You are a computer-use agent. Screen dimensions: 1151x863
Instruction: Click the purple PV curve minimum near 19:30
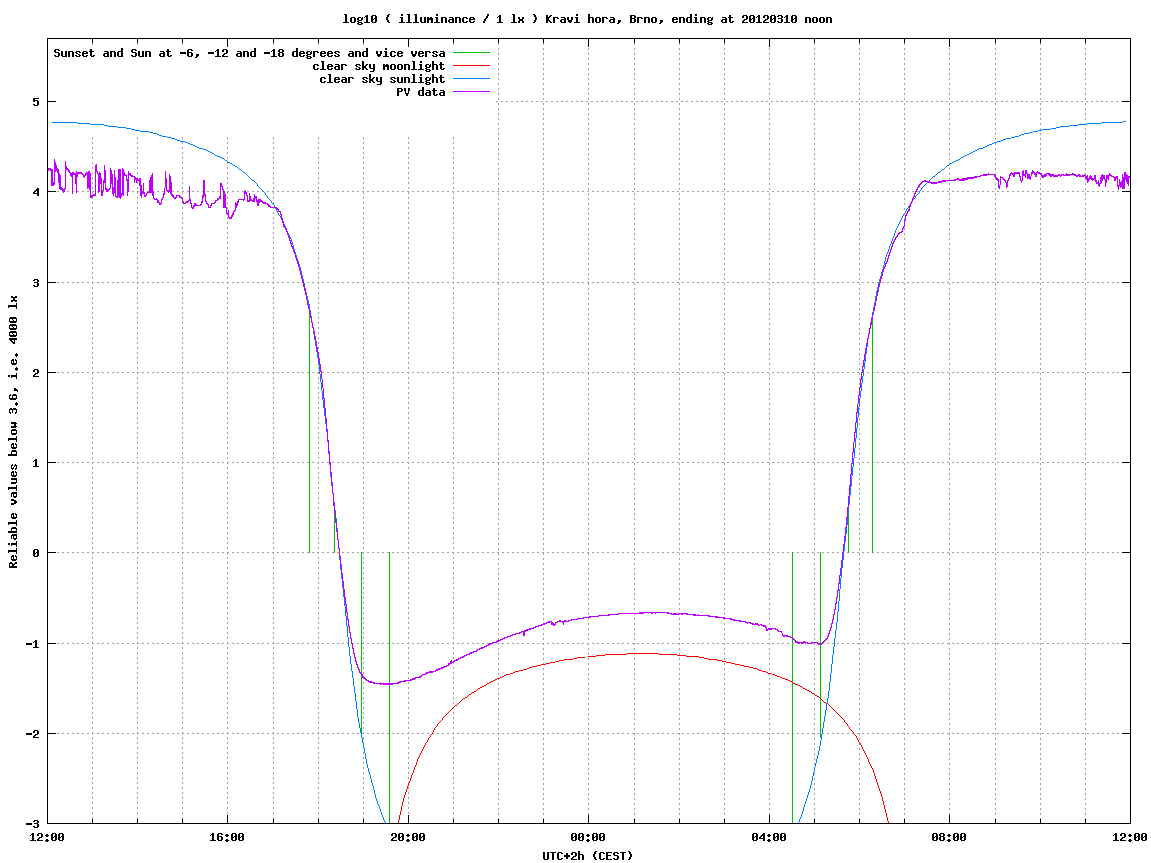tap(388, 684)
